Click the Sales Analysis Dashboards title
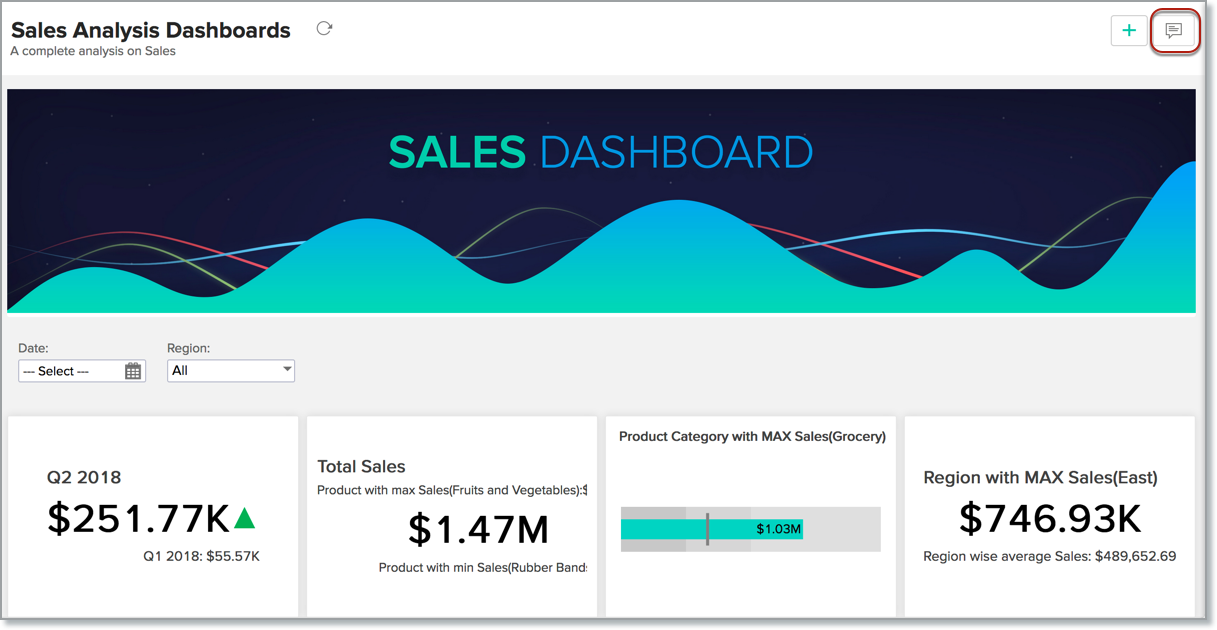The image size is (1217, 630). click(x=151, y=30)
